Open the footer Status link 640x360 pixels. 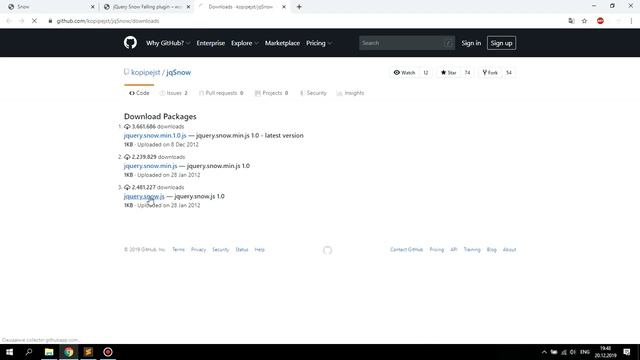click(x=242, y=249)
